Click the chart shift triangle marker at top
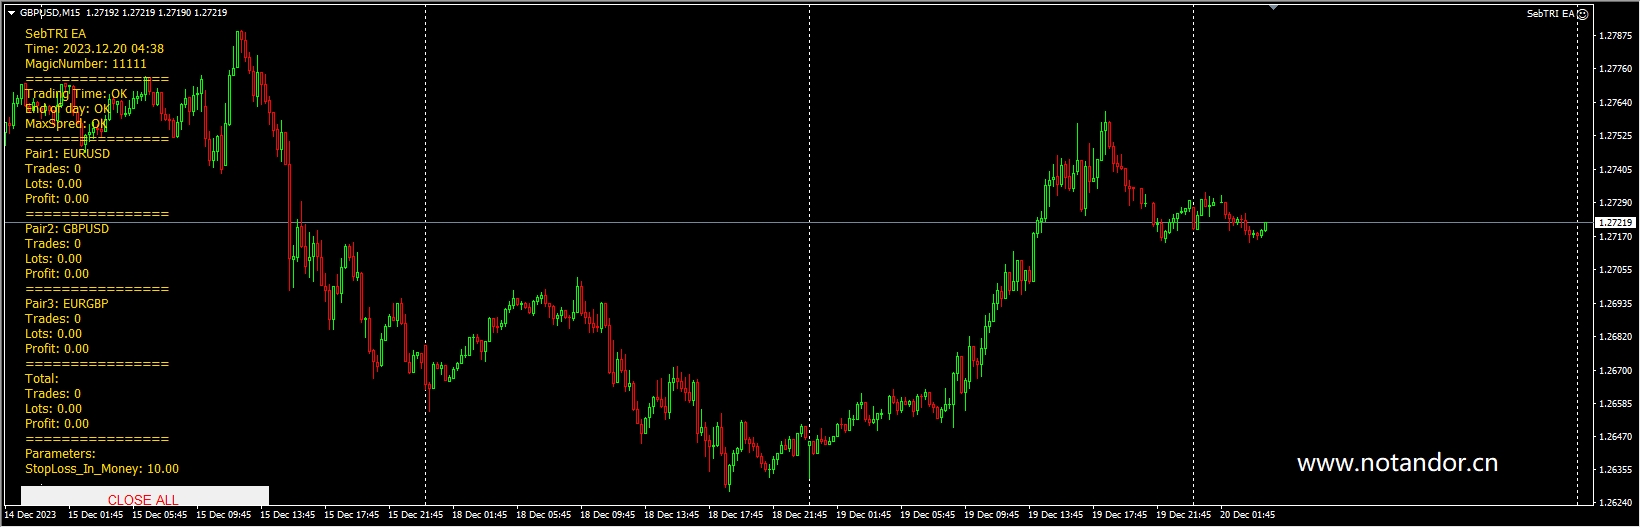 [x=1273, y=7]
